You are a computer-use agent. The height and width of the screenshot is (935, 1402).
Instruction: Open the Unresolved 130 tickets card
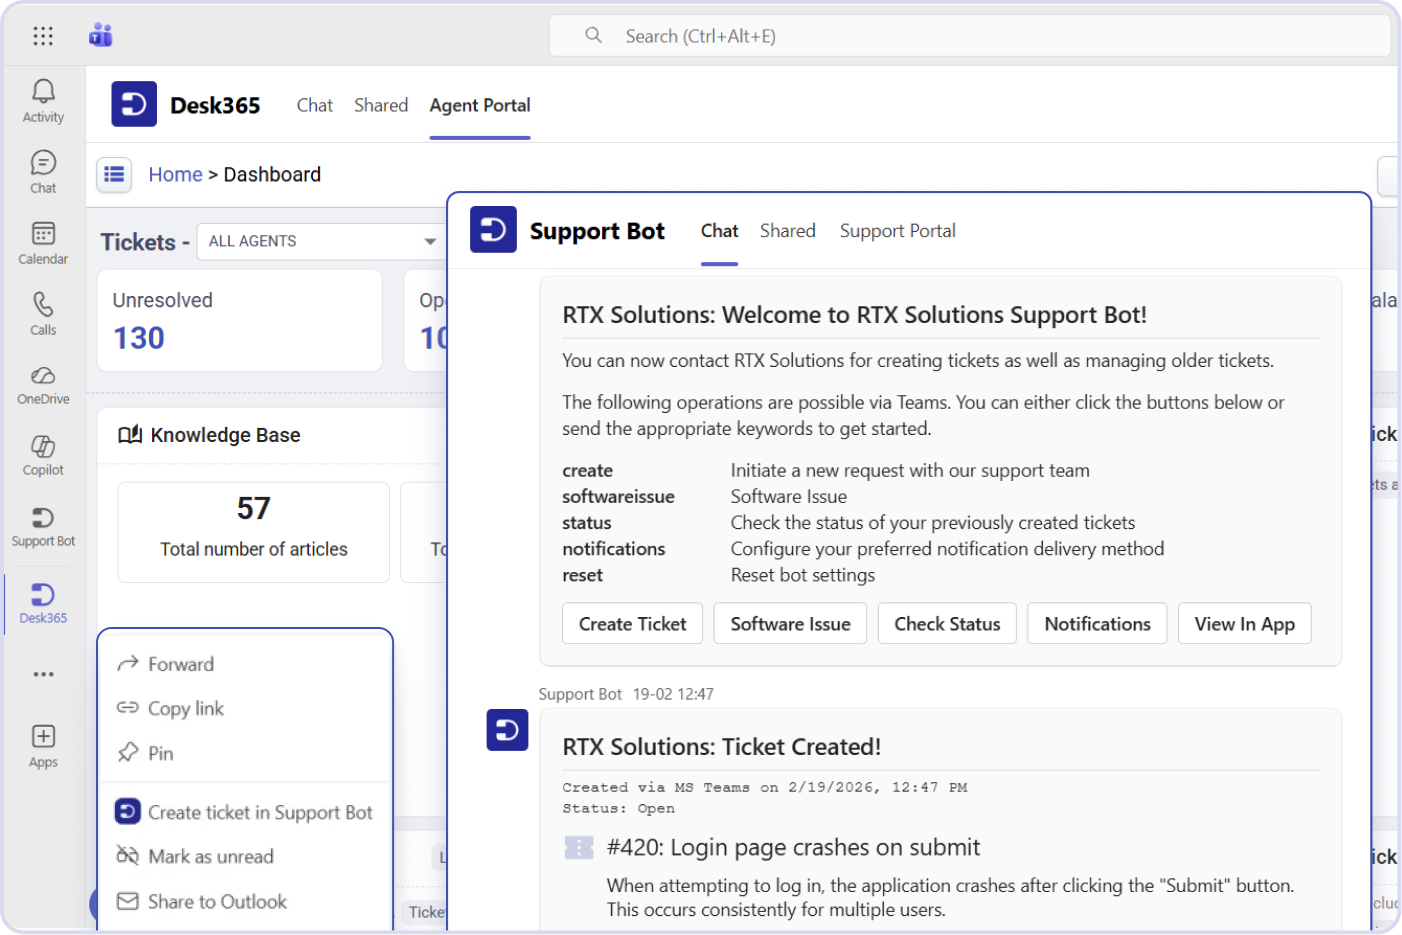(x=240, y=320)
